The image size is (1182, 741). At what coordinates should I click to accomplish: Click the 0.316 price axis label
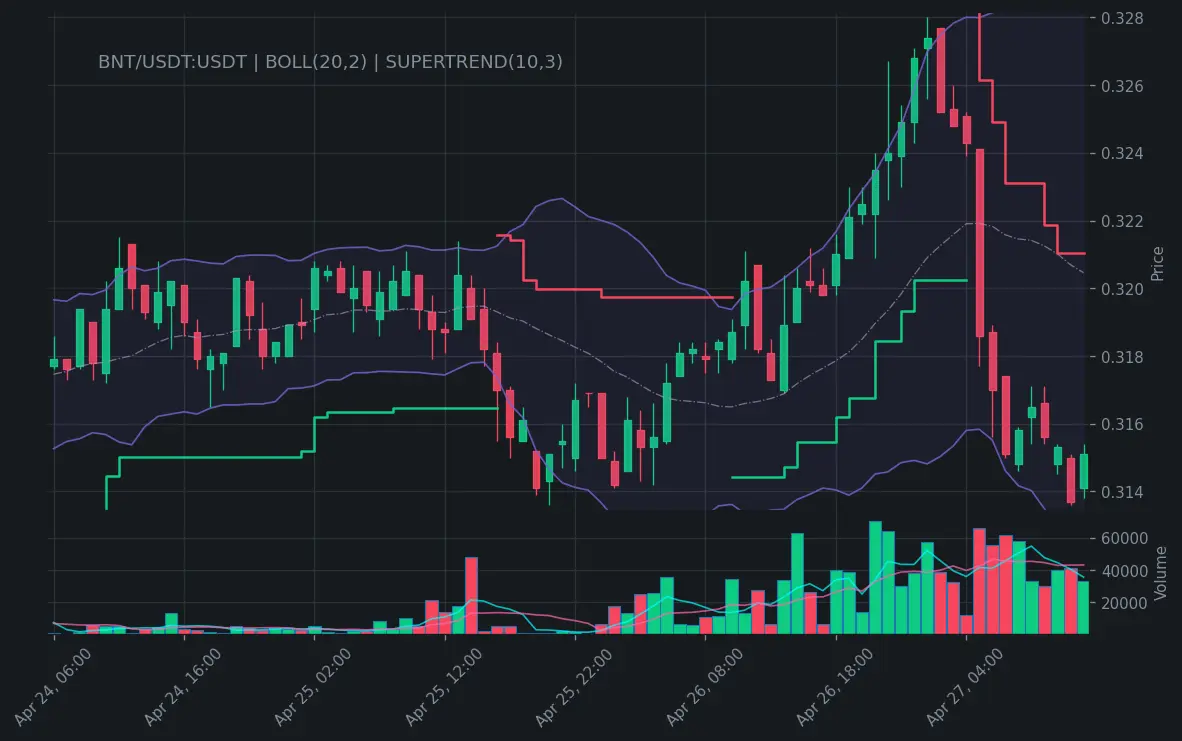click(x=1122, y=424)
